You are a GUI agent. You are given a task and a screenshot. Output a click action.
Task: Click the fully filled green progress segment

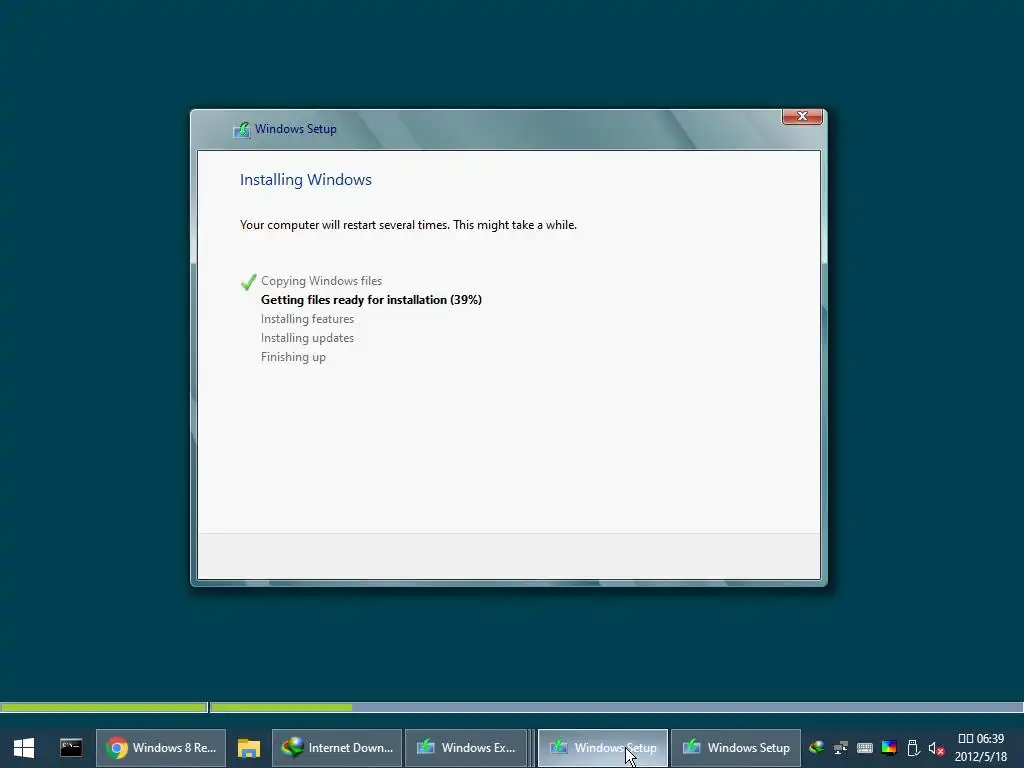(104, 707)
